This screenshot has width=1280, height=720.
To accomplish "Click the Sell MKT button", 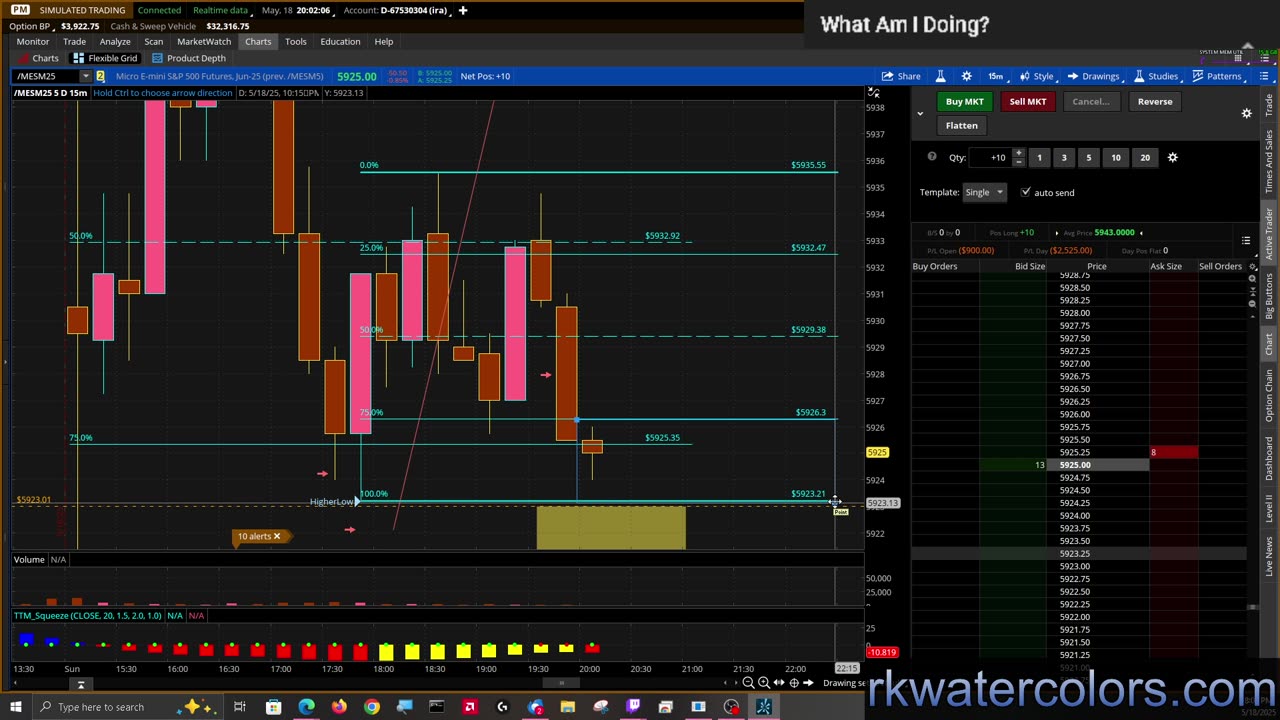I will coord(1028,101).
